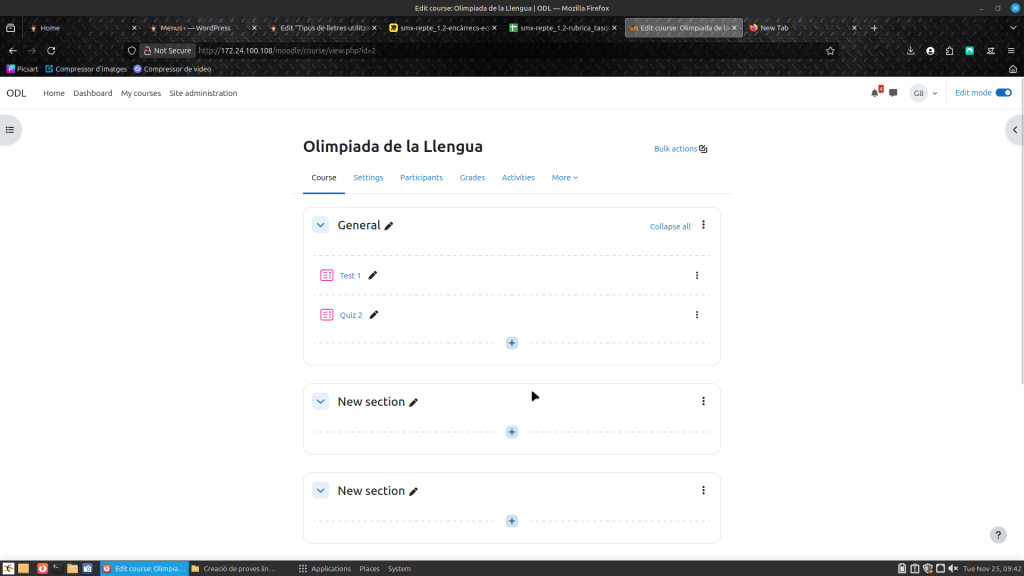The width and height of the screenshot is (1024, 576).
Task: Click the help question mark button
Action: [997, 535]
